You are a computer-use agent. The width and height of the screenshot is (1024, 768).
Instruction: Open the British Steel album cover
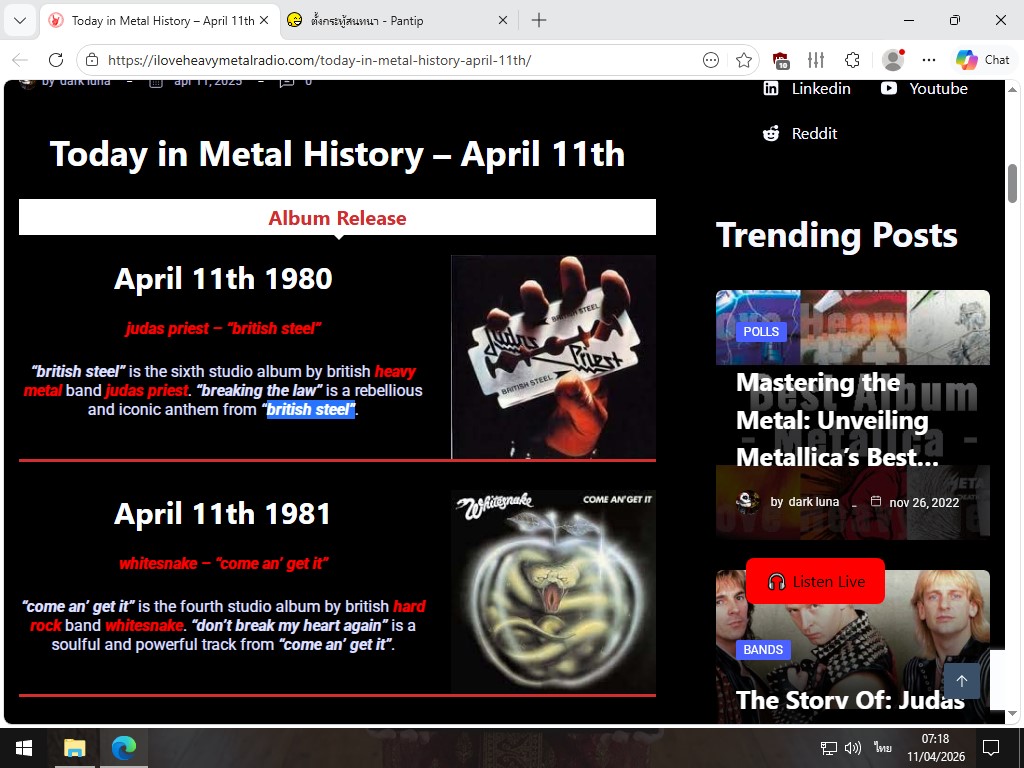pyautogui.click(x=553, y=357)
